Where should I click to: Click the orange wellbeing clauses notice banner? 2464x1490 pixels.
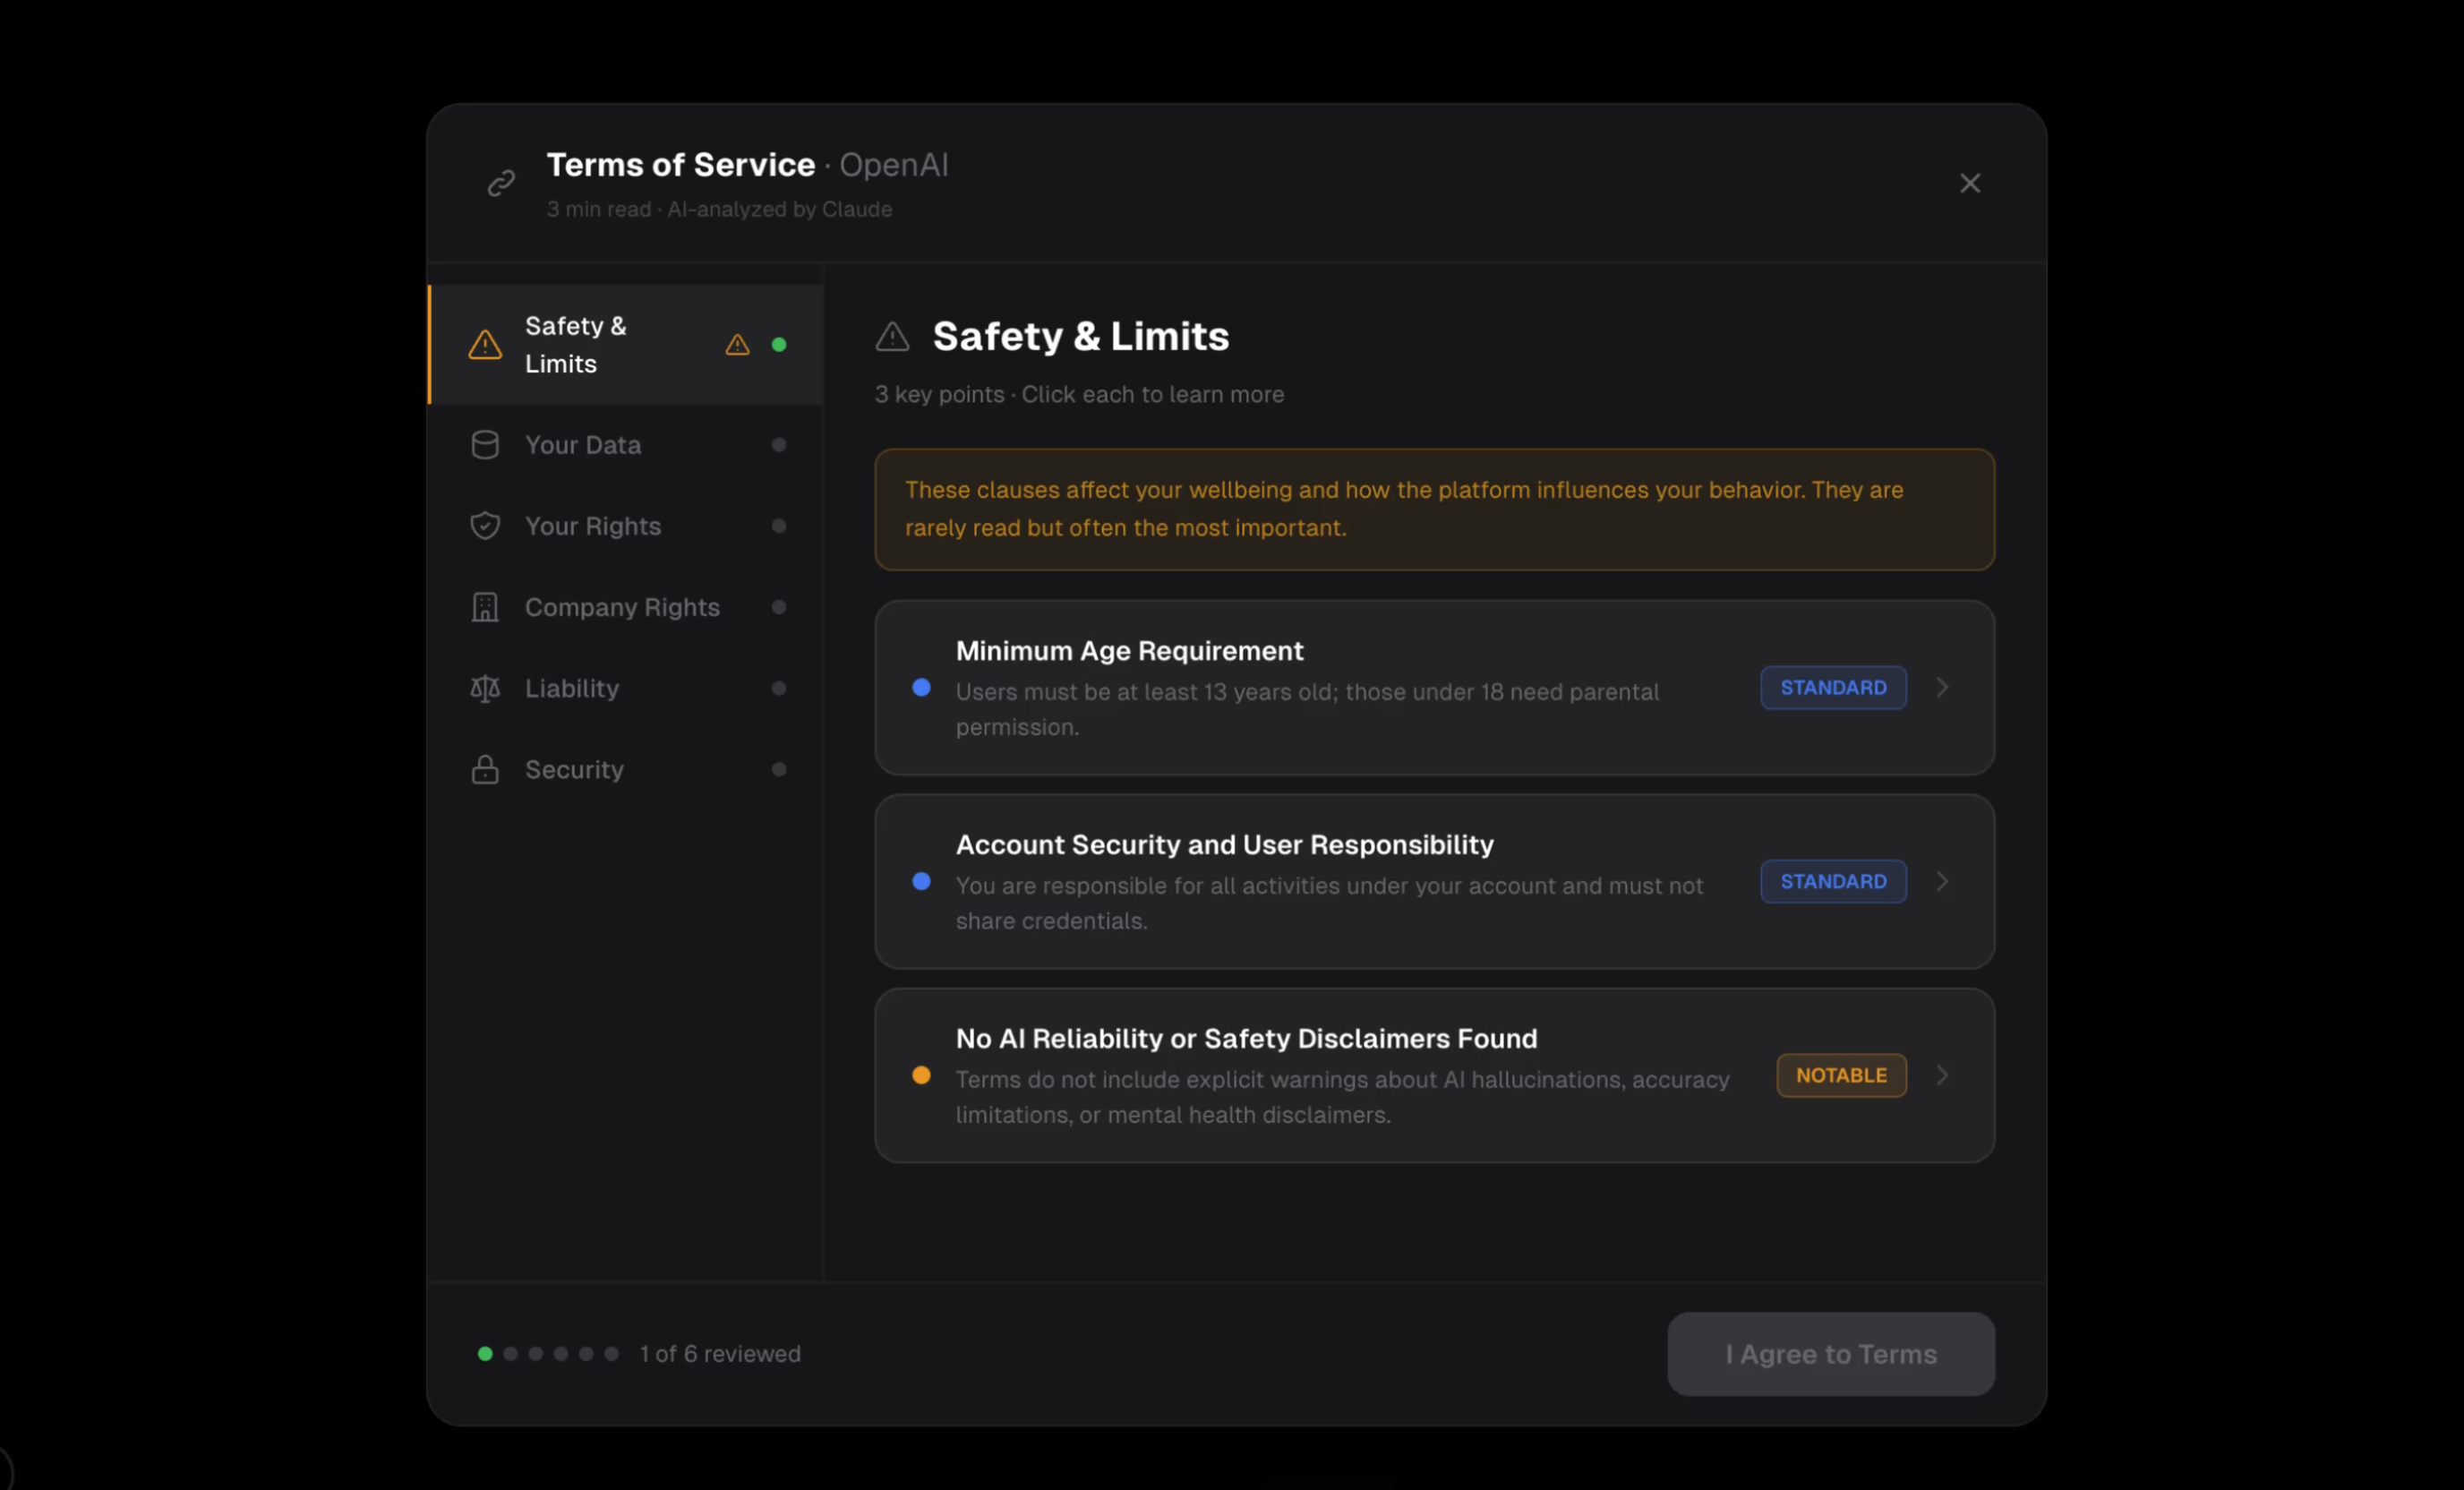(x=1434, y=509)
